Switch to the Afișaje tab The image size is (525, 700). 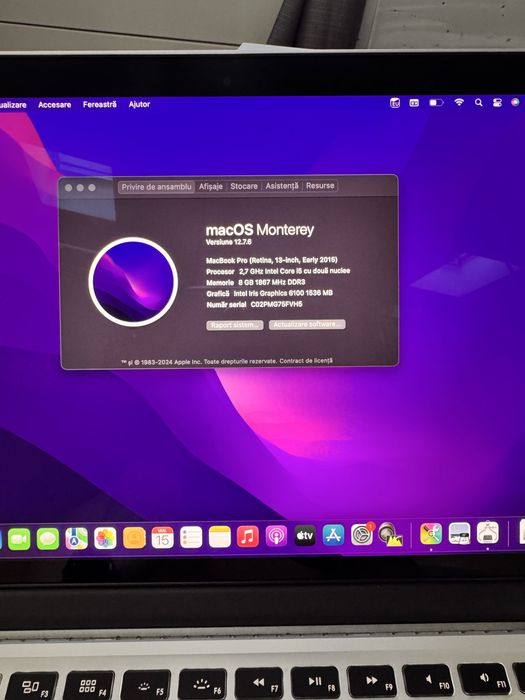click(x=211, y=186)
